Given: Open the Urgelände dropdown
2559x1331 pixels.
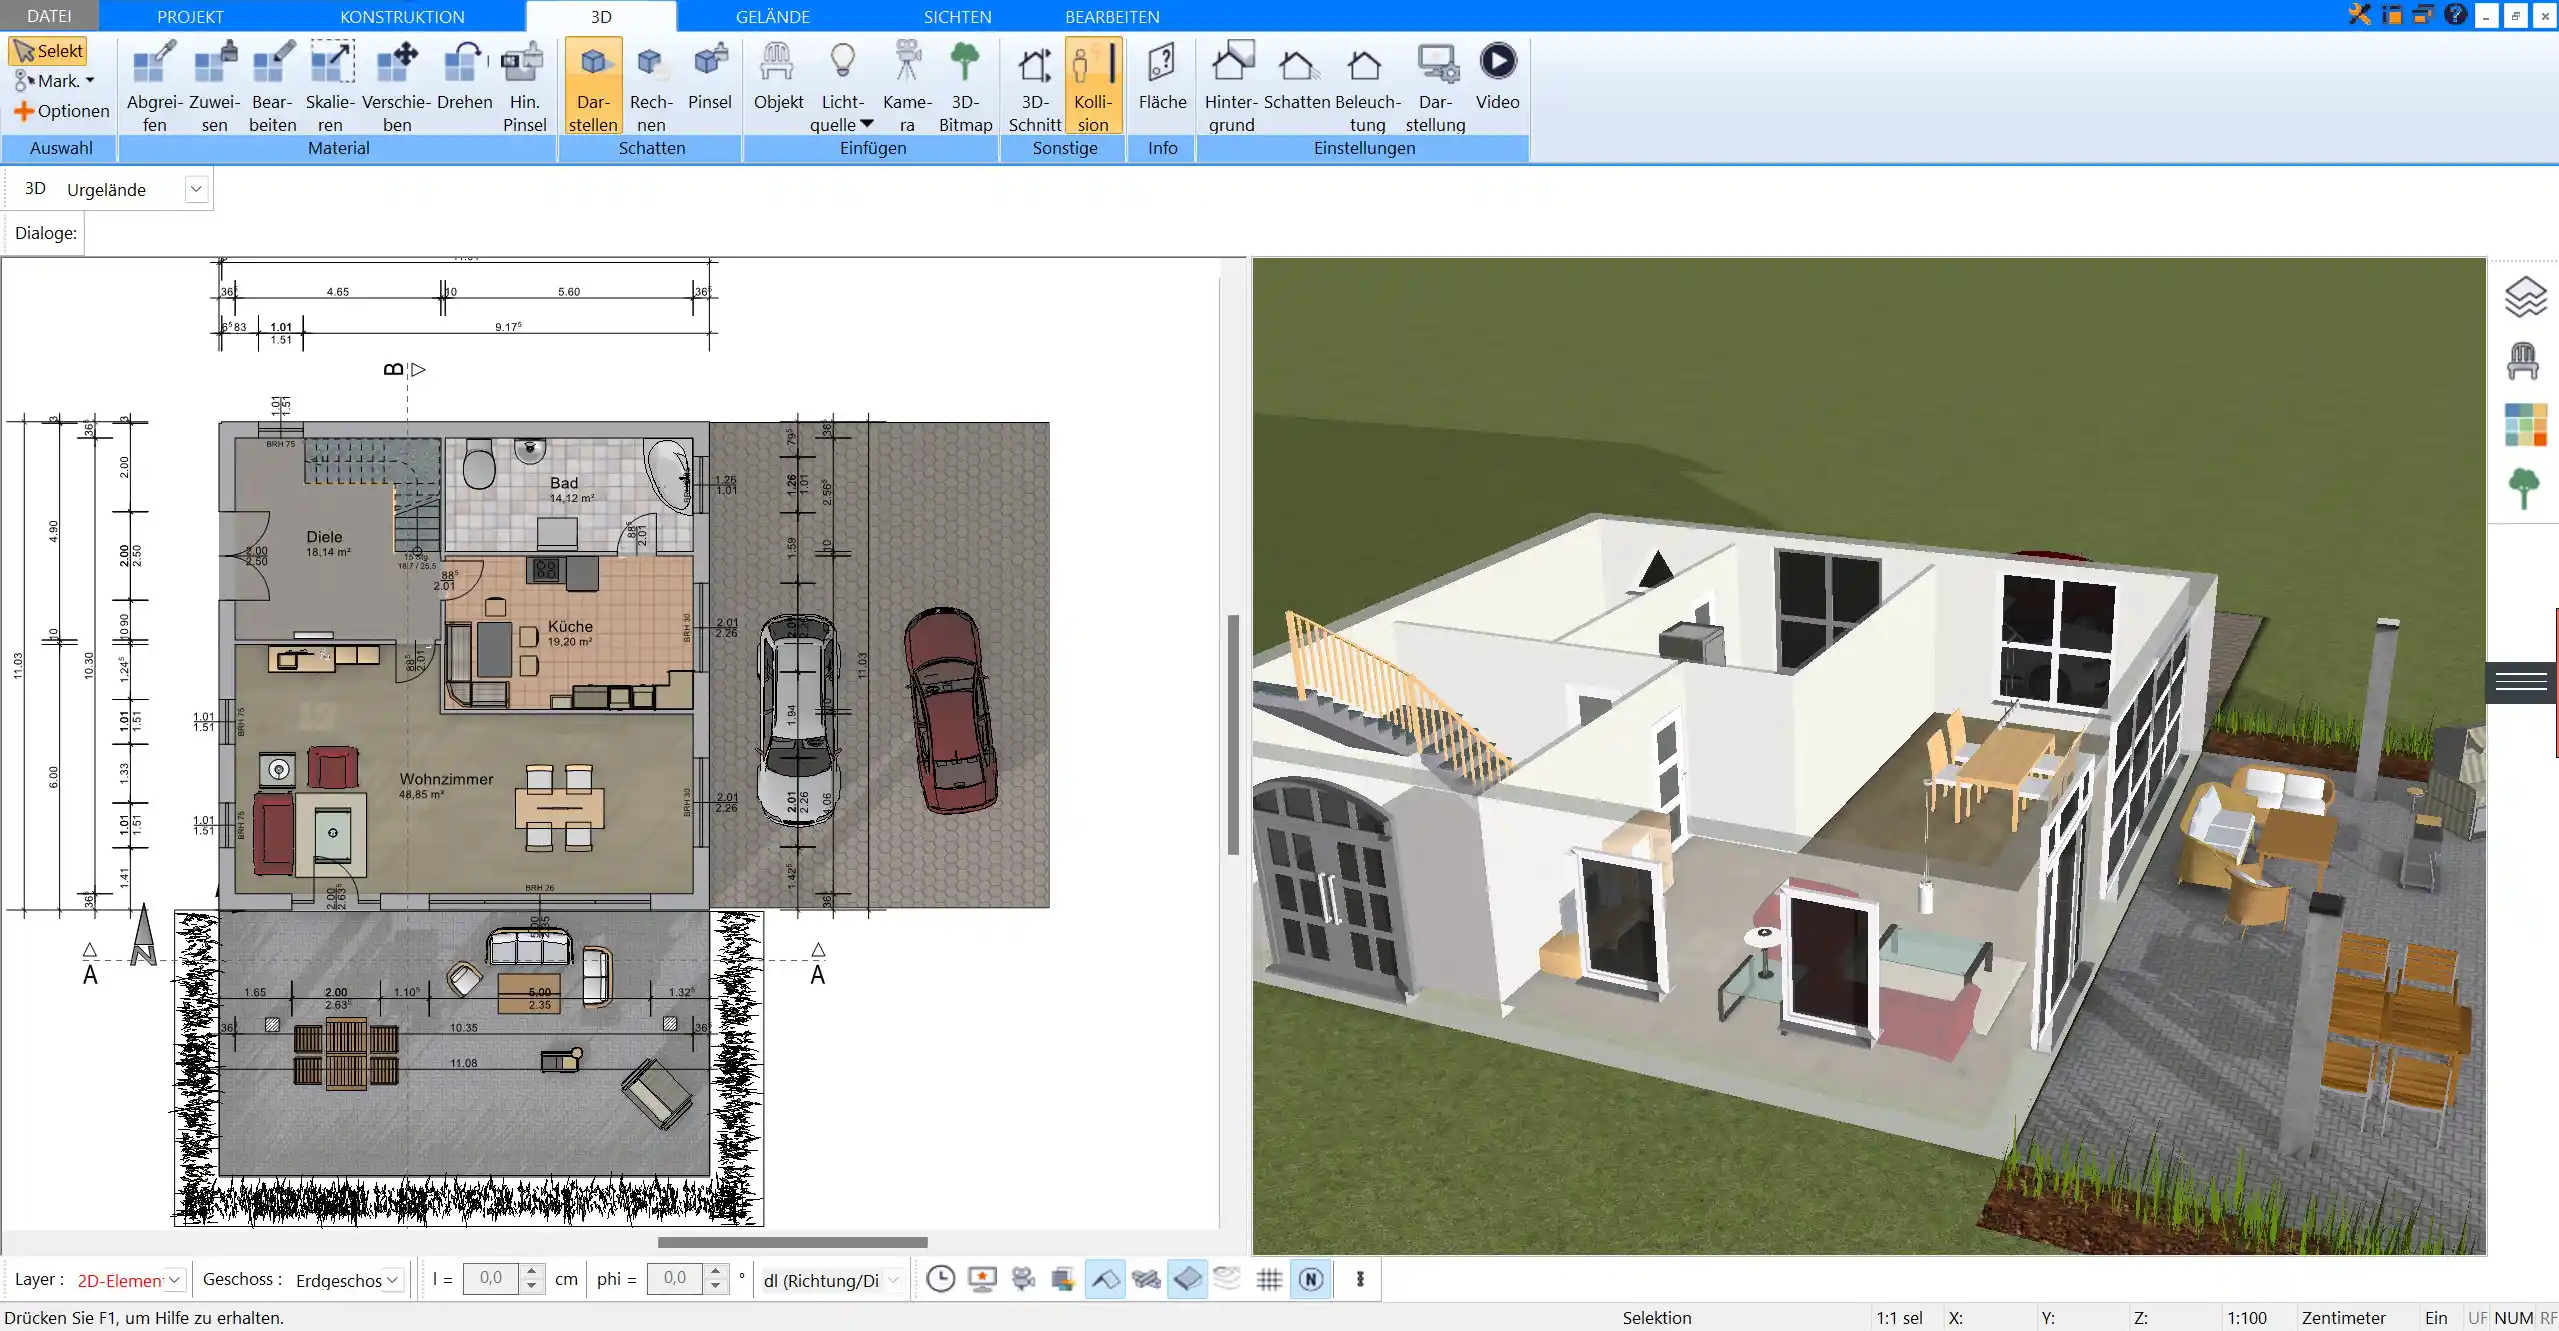Looking at the screenshot, I should point(196,189).
